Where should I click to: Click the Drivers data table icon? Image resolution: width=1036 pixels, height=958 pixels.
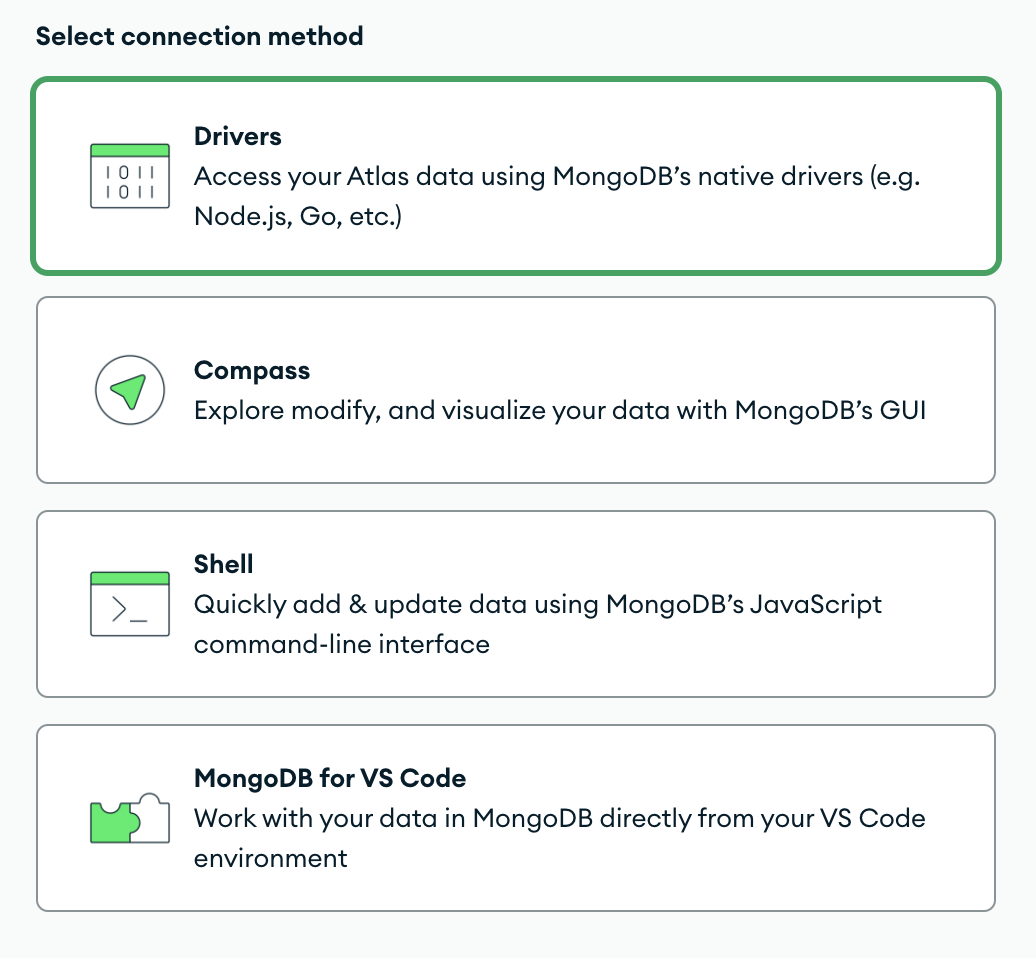click(x=130, y=175)
